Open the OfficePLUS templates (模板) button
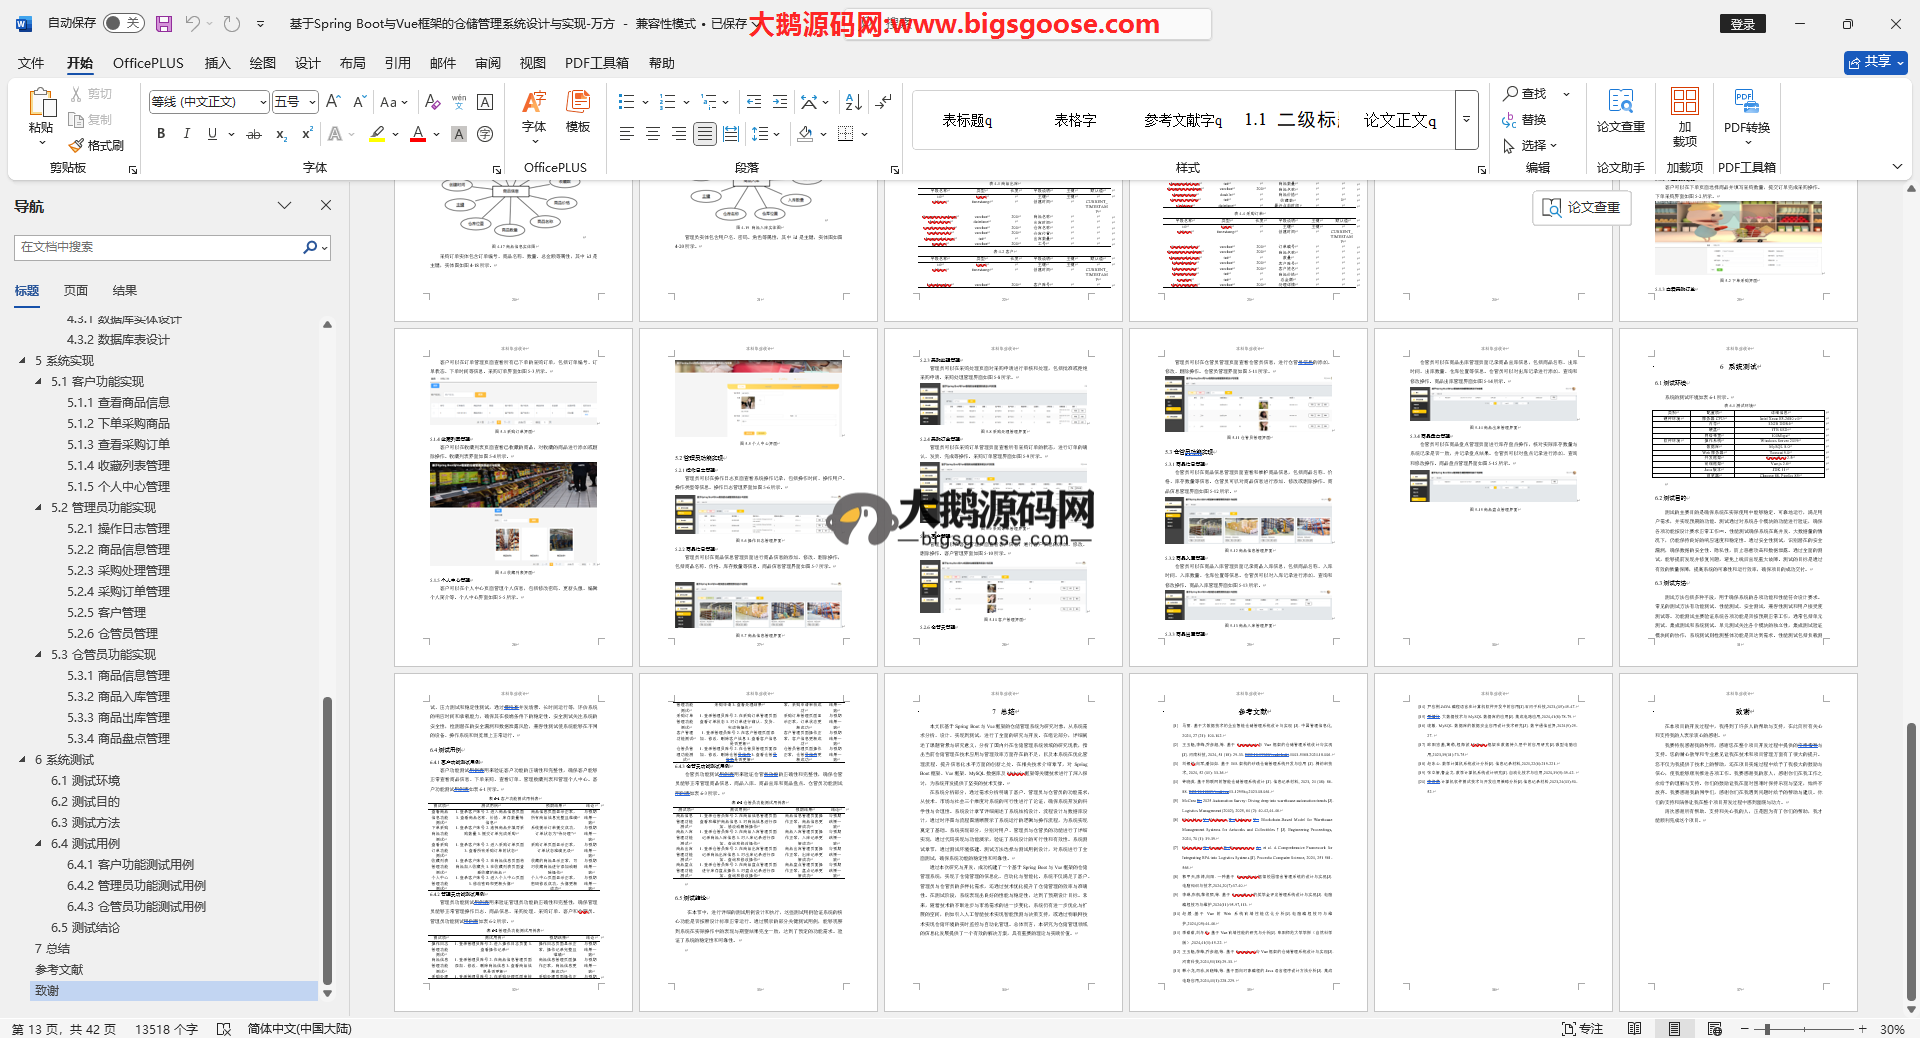The image size is (1920, 1038). (578, 111)
